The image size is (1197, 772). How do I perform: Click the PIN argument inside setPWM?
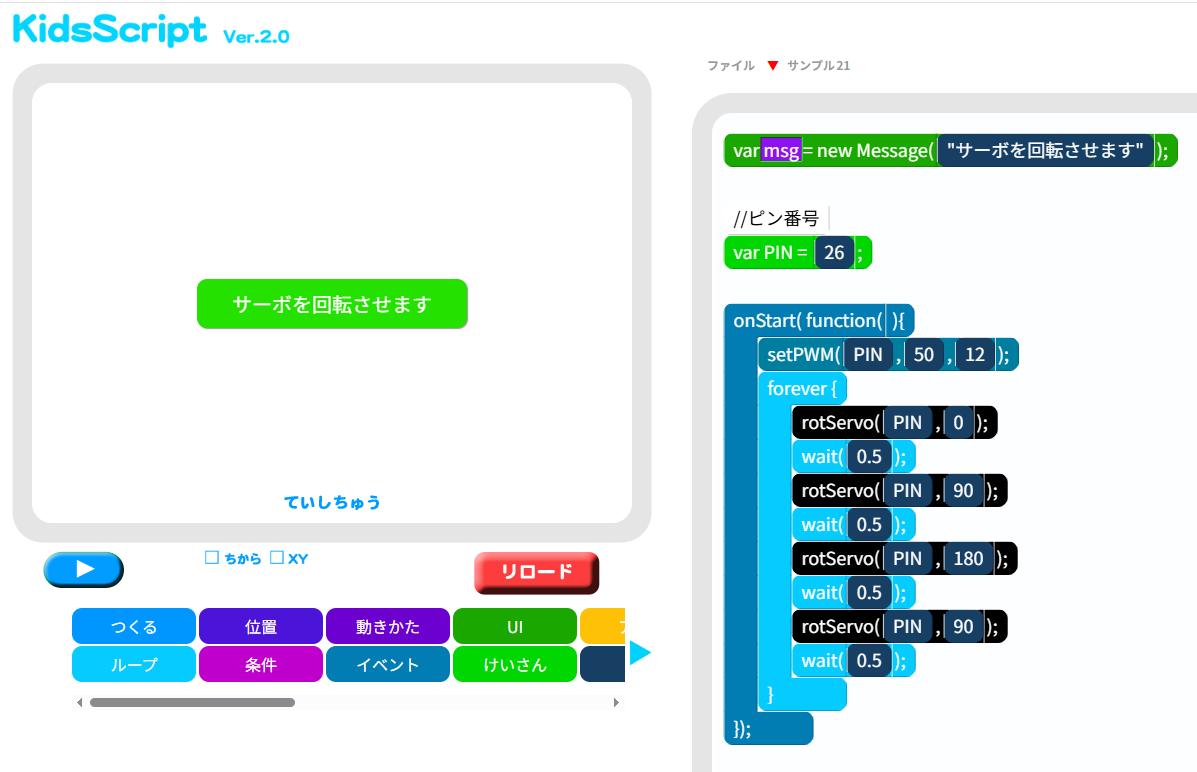point(867,354)
